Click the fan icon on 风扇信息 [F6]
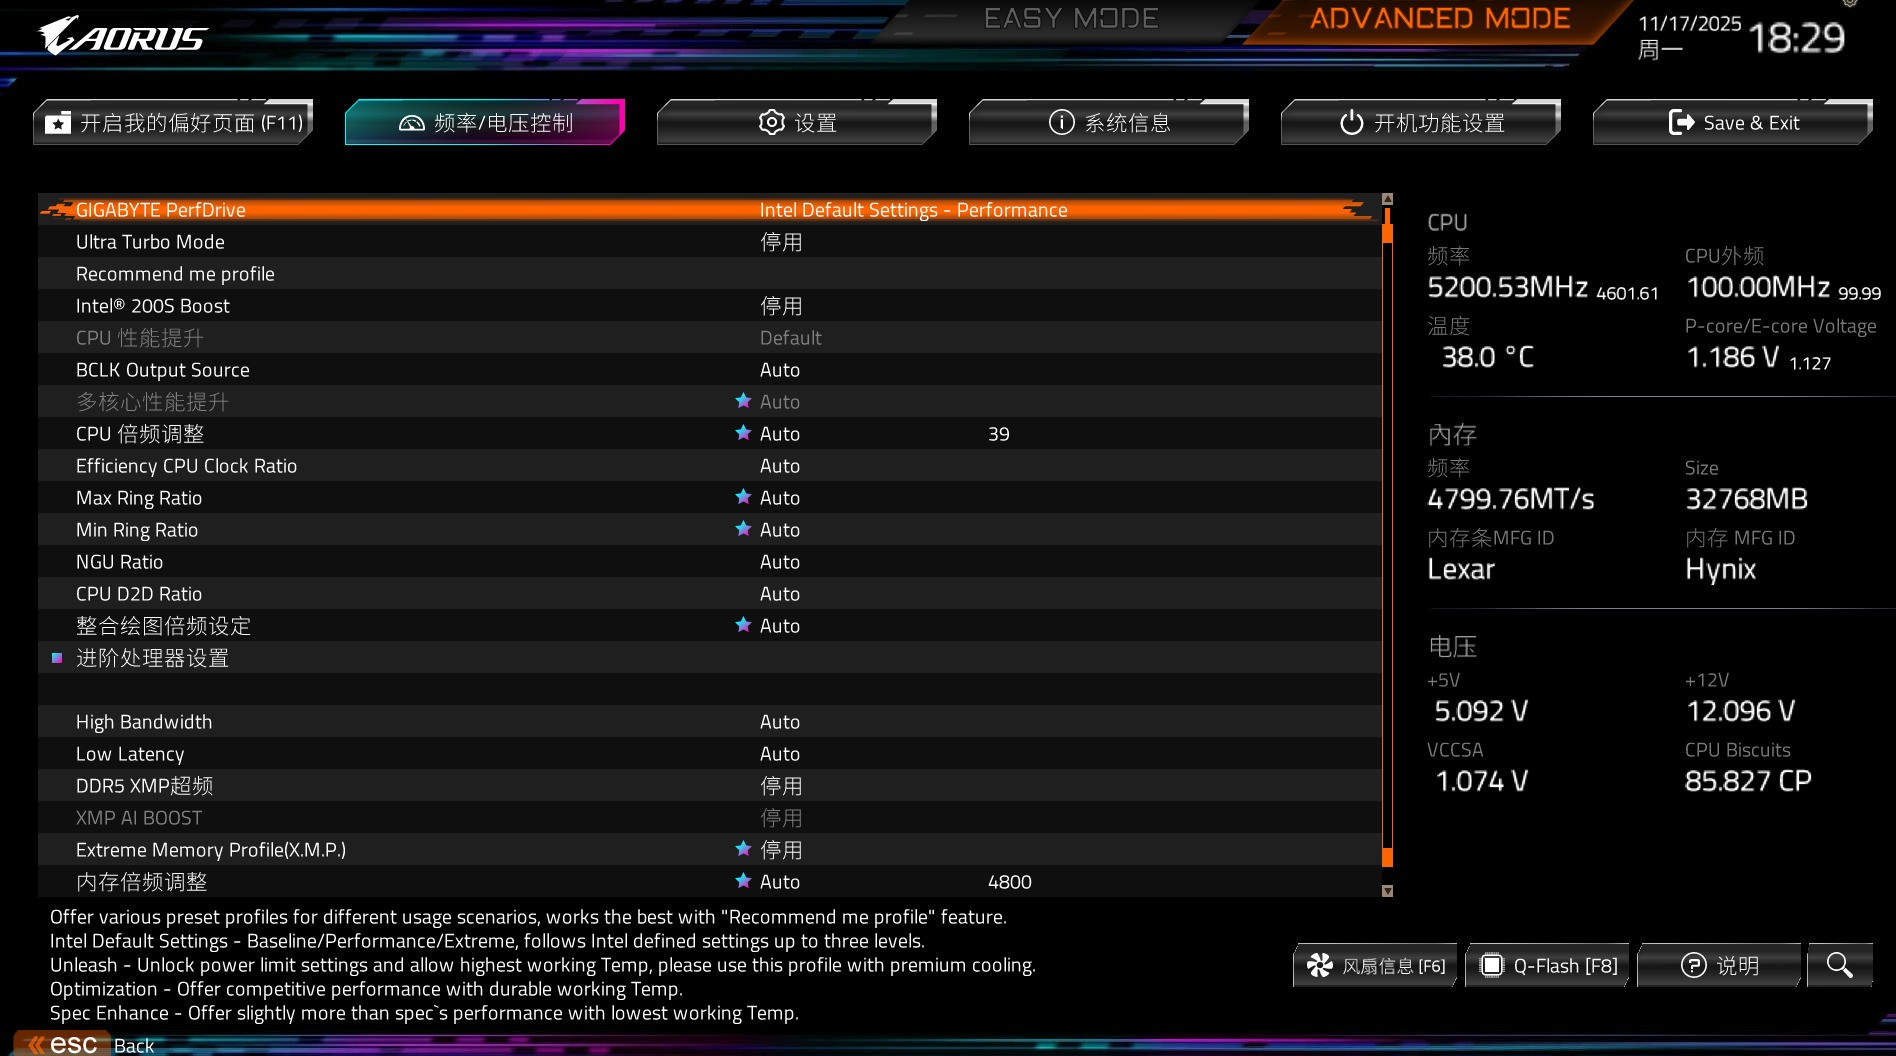The width and height of the screenshot is (1896, 1056). click(x=1320, y=964)
